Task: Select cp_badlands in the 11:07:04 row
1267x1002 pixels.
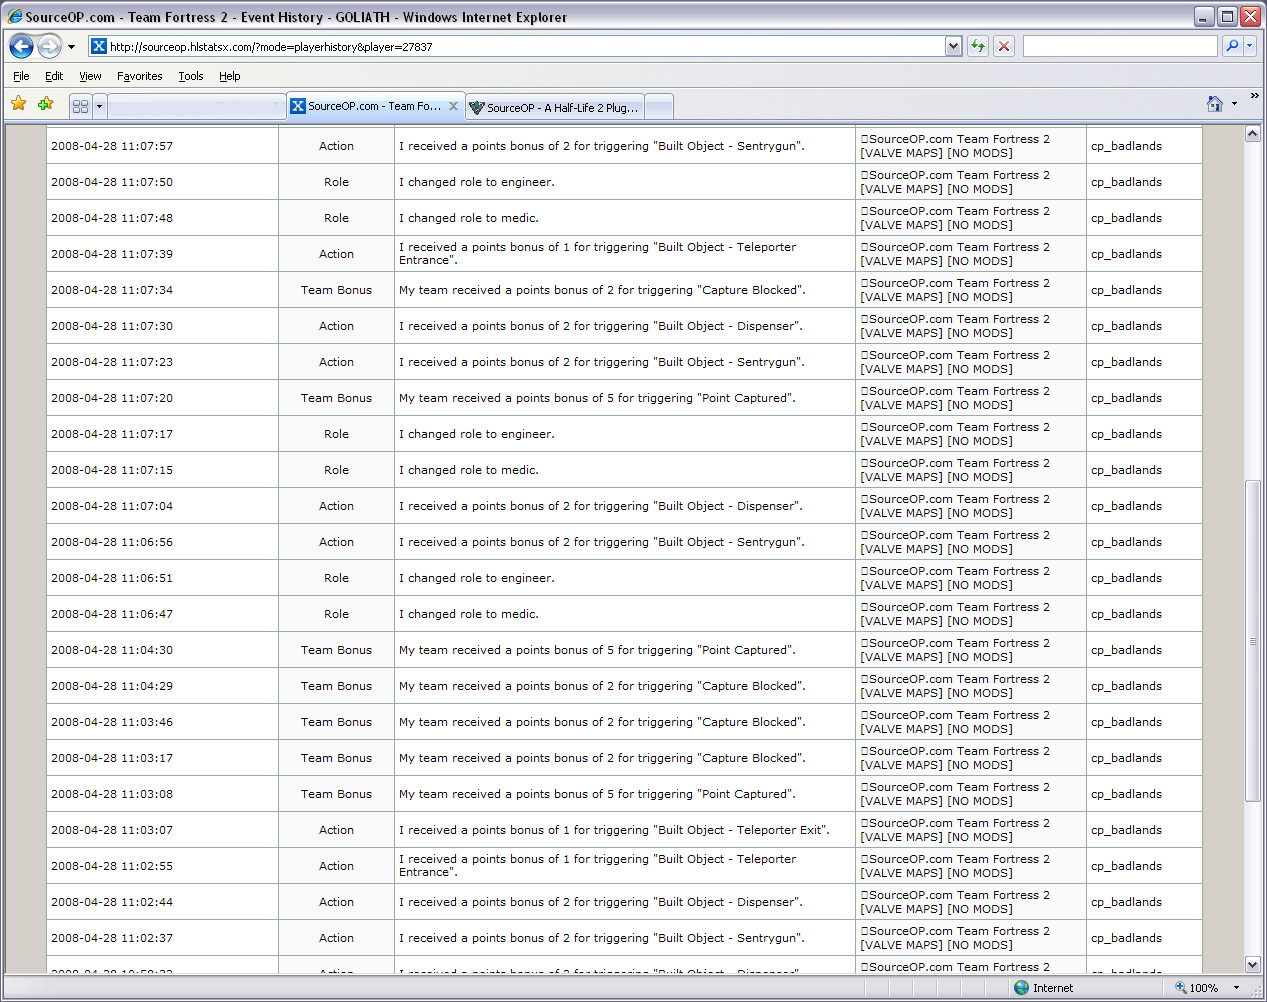Action: coord(1126,506)
